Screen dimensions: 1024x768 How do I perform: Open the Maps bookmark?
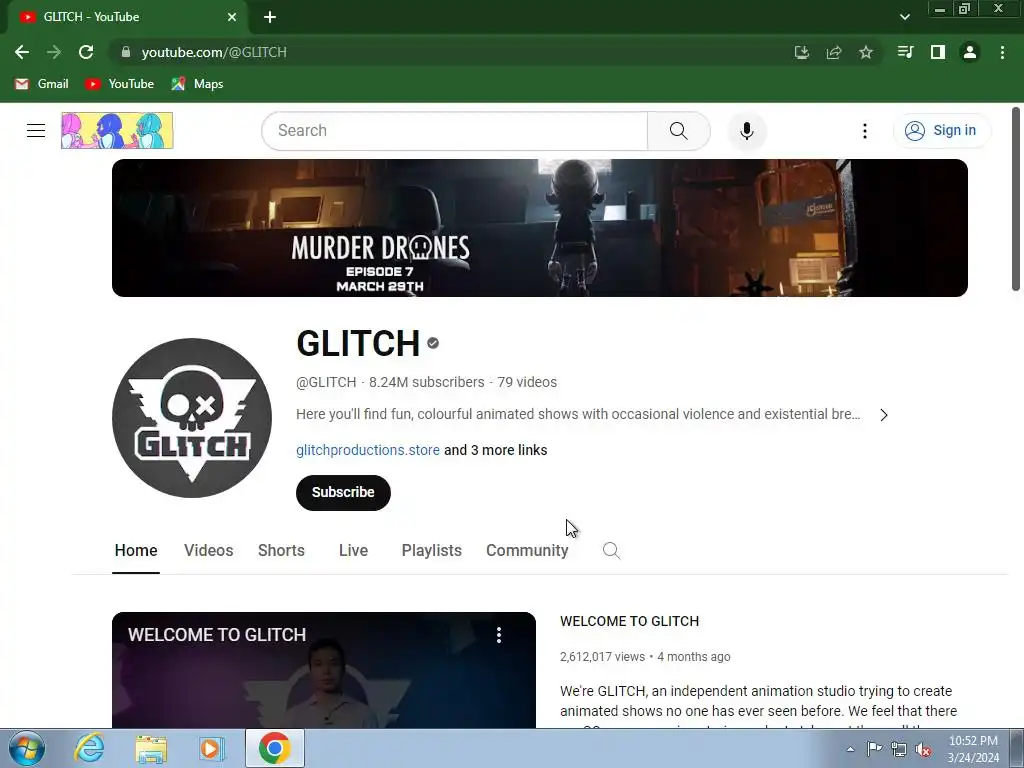point(197,84)
